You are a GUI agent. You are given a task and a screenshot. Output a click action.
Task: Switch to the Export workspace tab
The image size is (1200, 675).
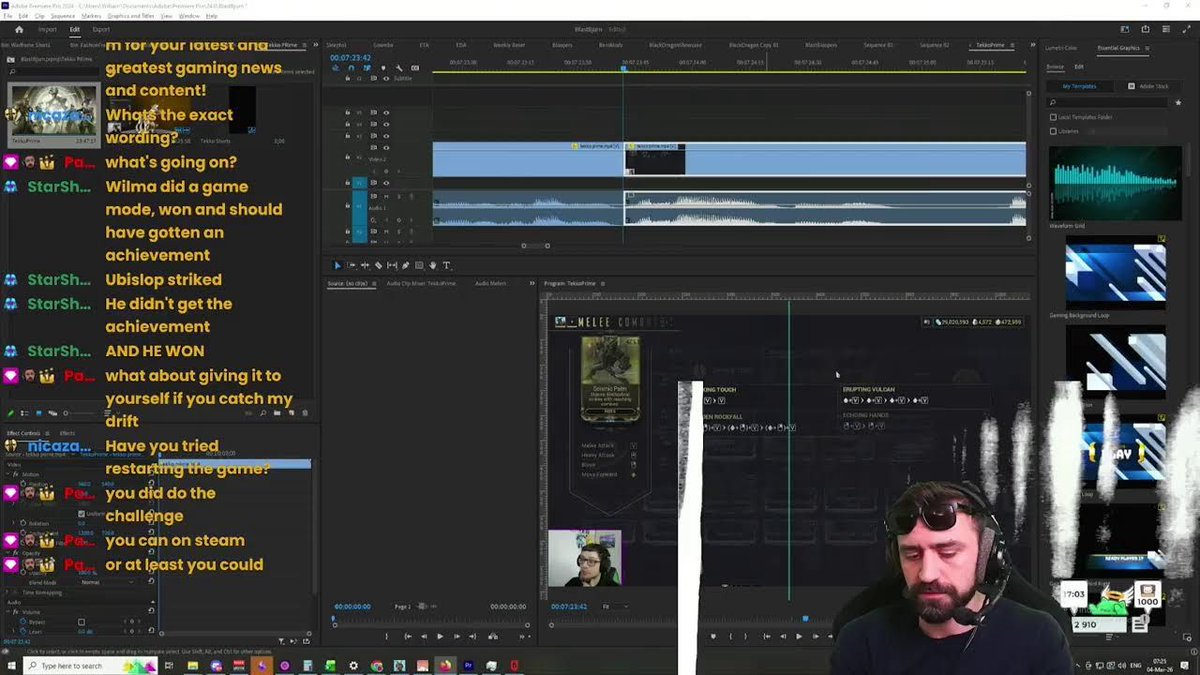click(x=101, y=29)
